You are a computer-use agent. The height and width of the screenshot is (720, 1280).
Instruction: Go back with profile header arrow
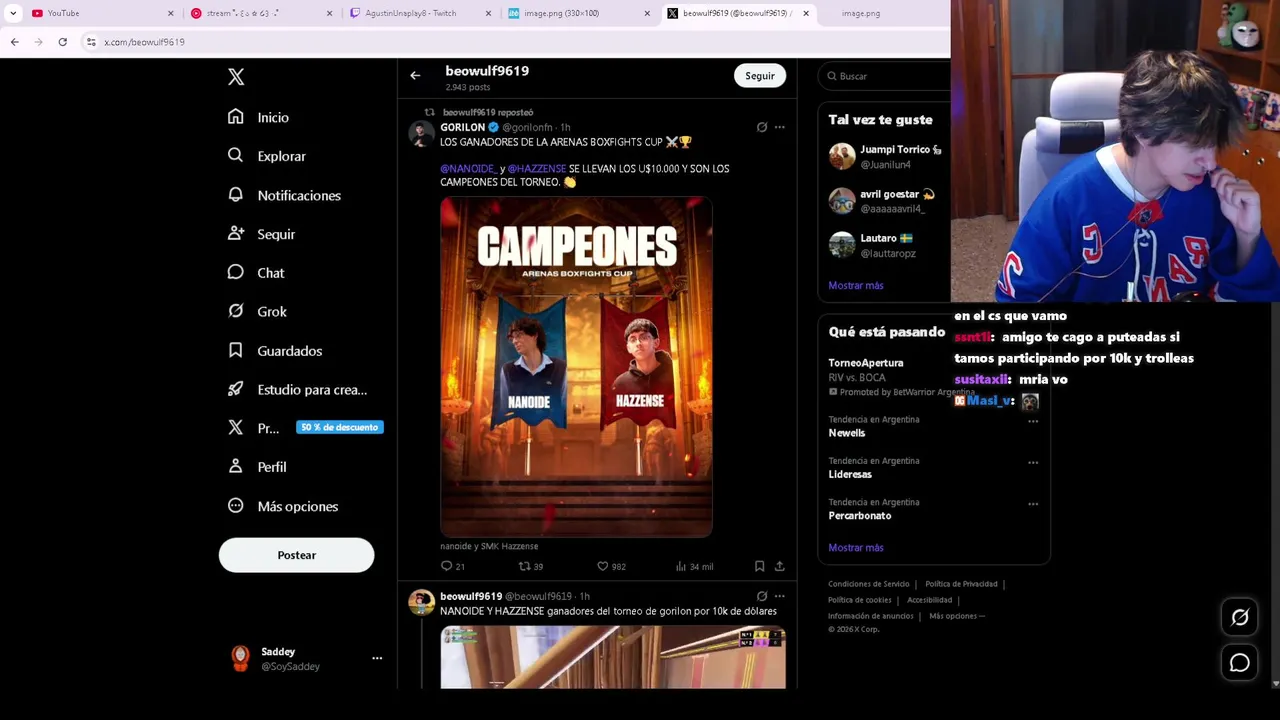[415, 75]
